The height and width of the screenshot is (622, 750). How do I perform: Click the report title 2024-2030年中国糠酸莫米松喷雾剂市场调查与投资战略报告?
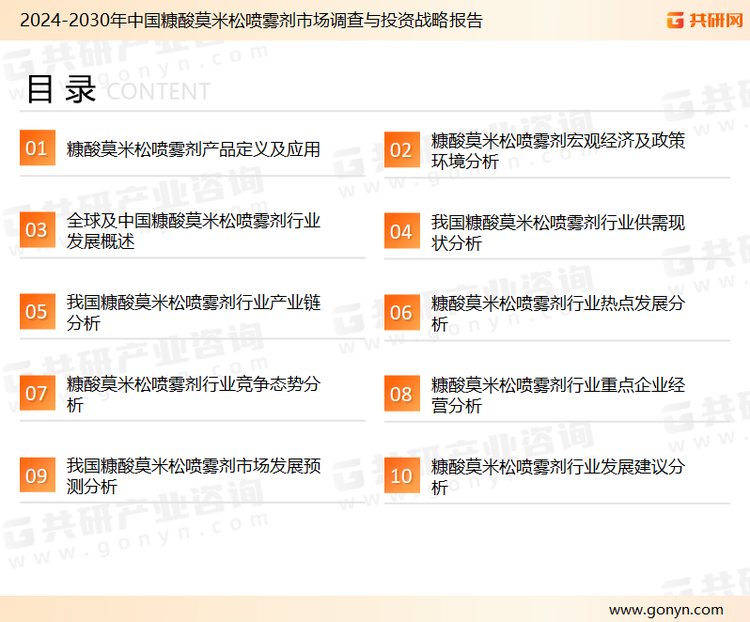(251, 20)
